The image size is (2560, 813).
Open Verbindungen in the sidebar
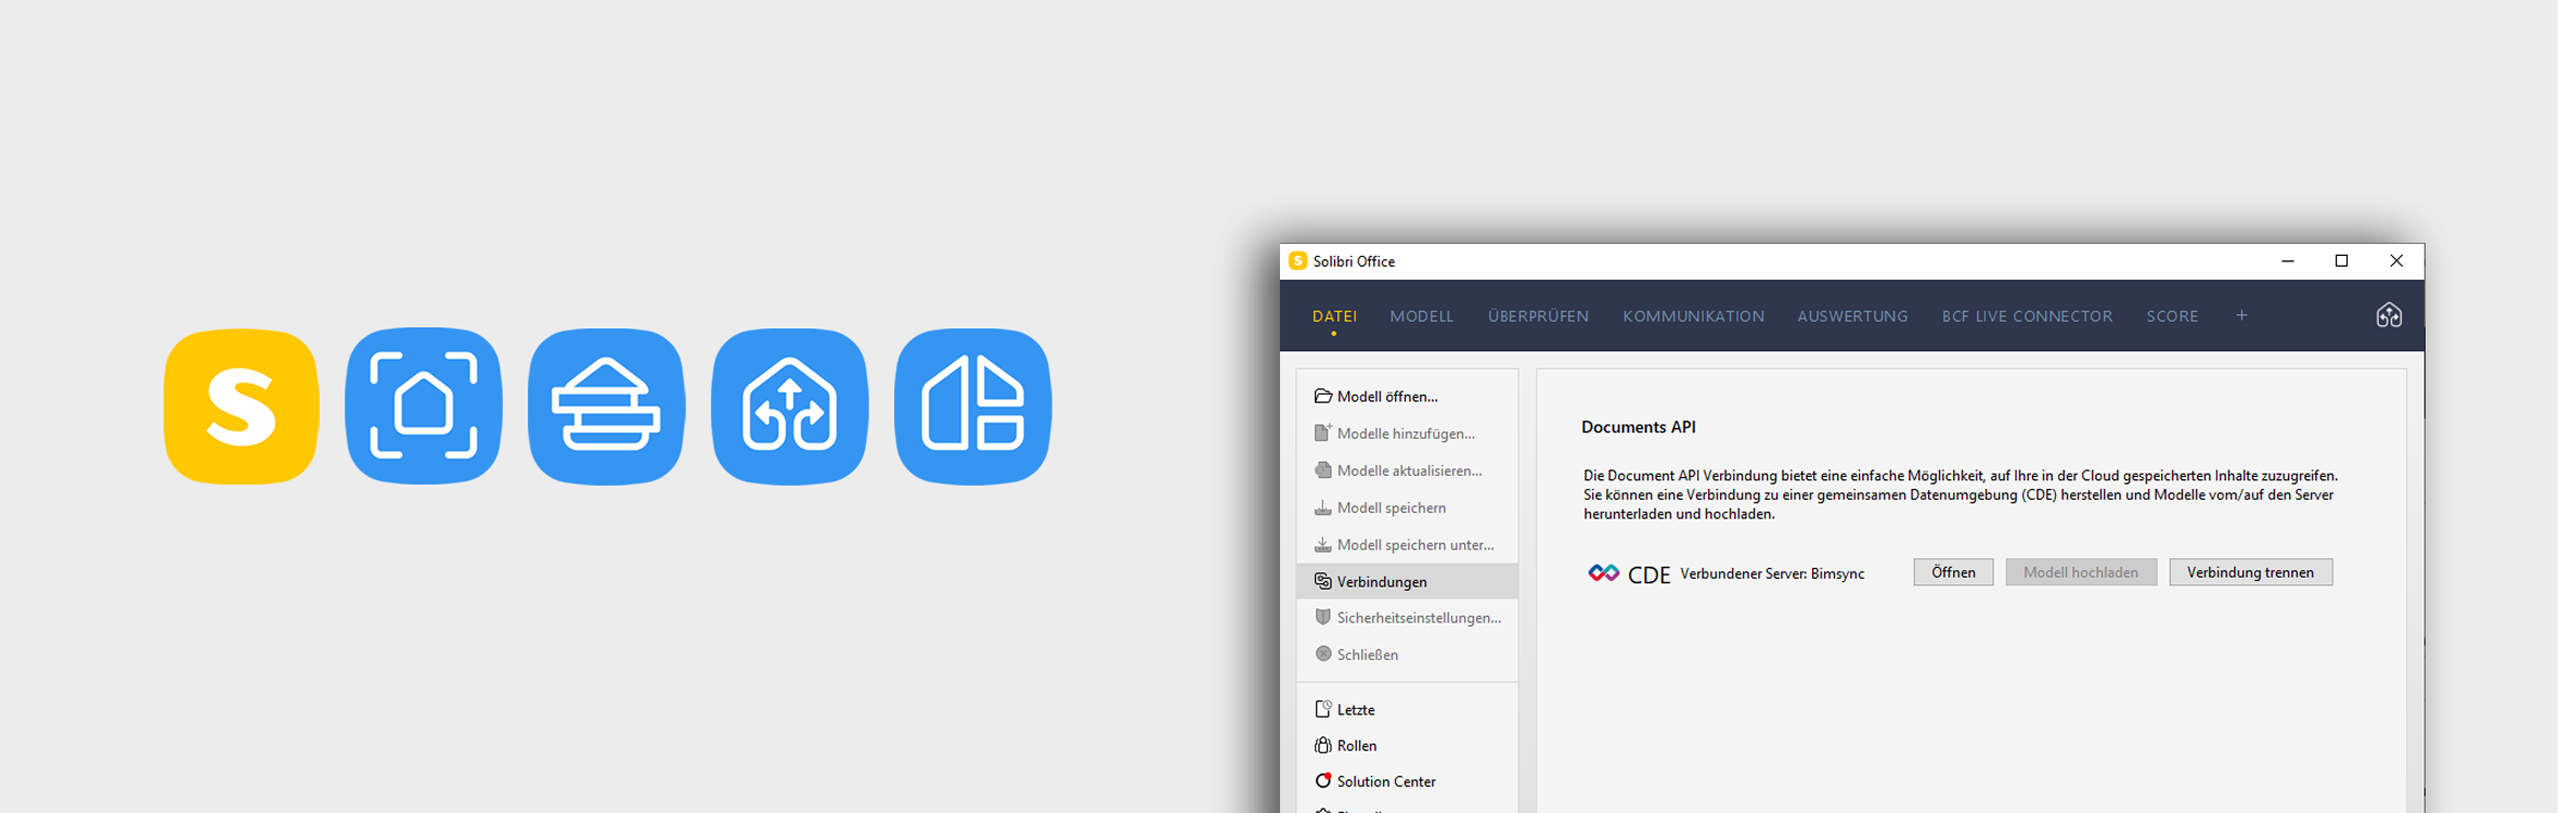(1407, 581)
